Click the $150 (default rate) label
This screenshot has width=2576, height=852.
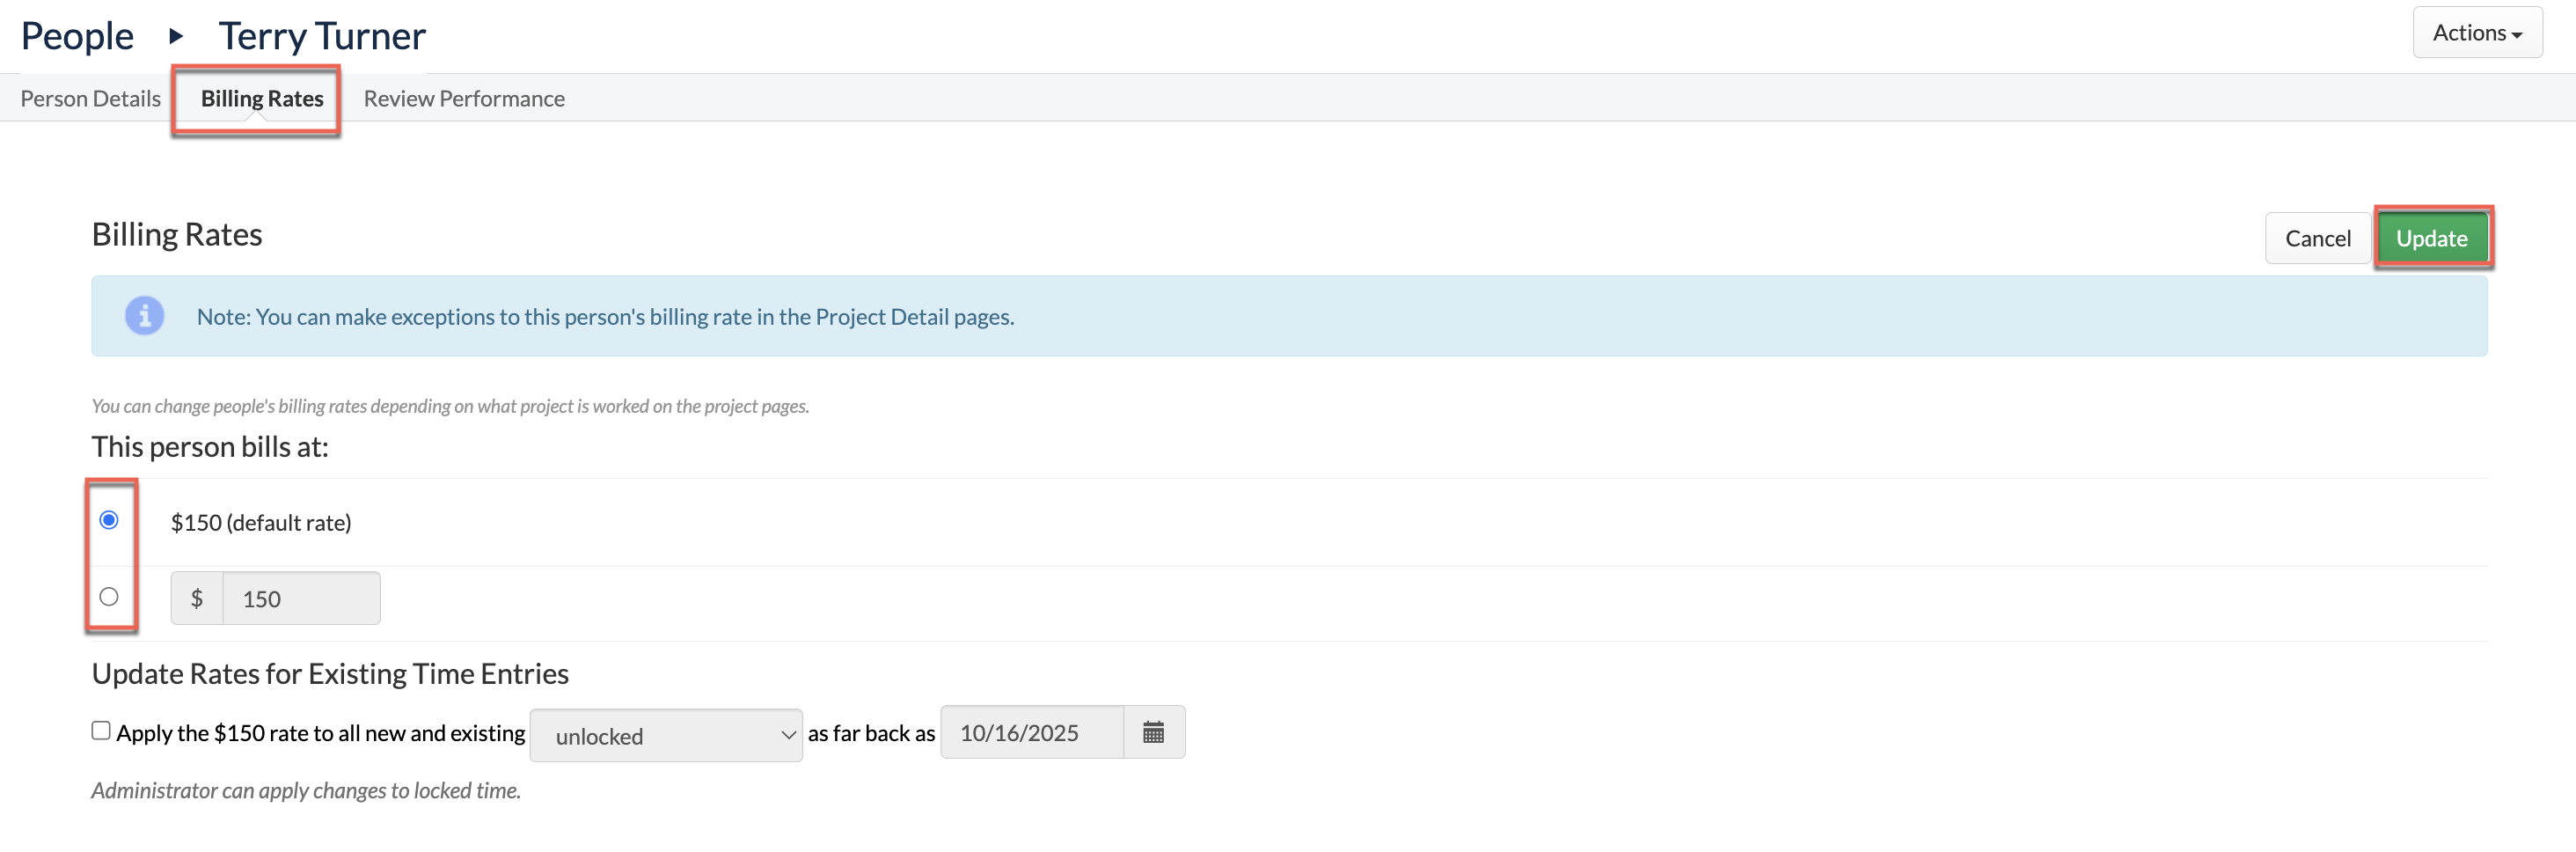[261, 522]
